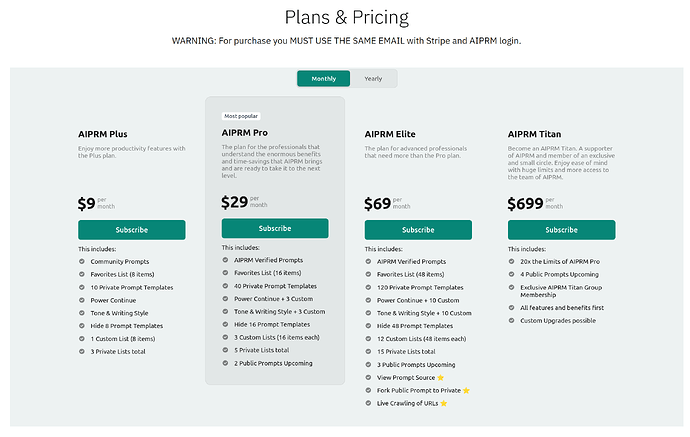The width and height of the screenshot is (690, 437).
Task: Subscribe to the AIPRM Plus plan
Action: [132, 230]
